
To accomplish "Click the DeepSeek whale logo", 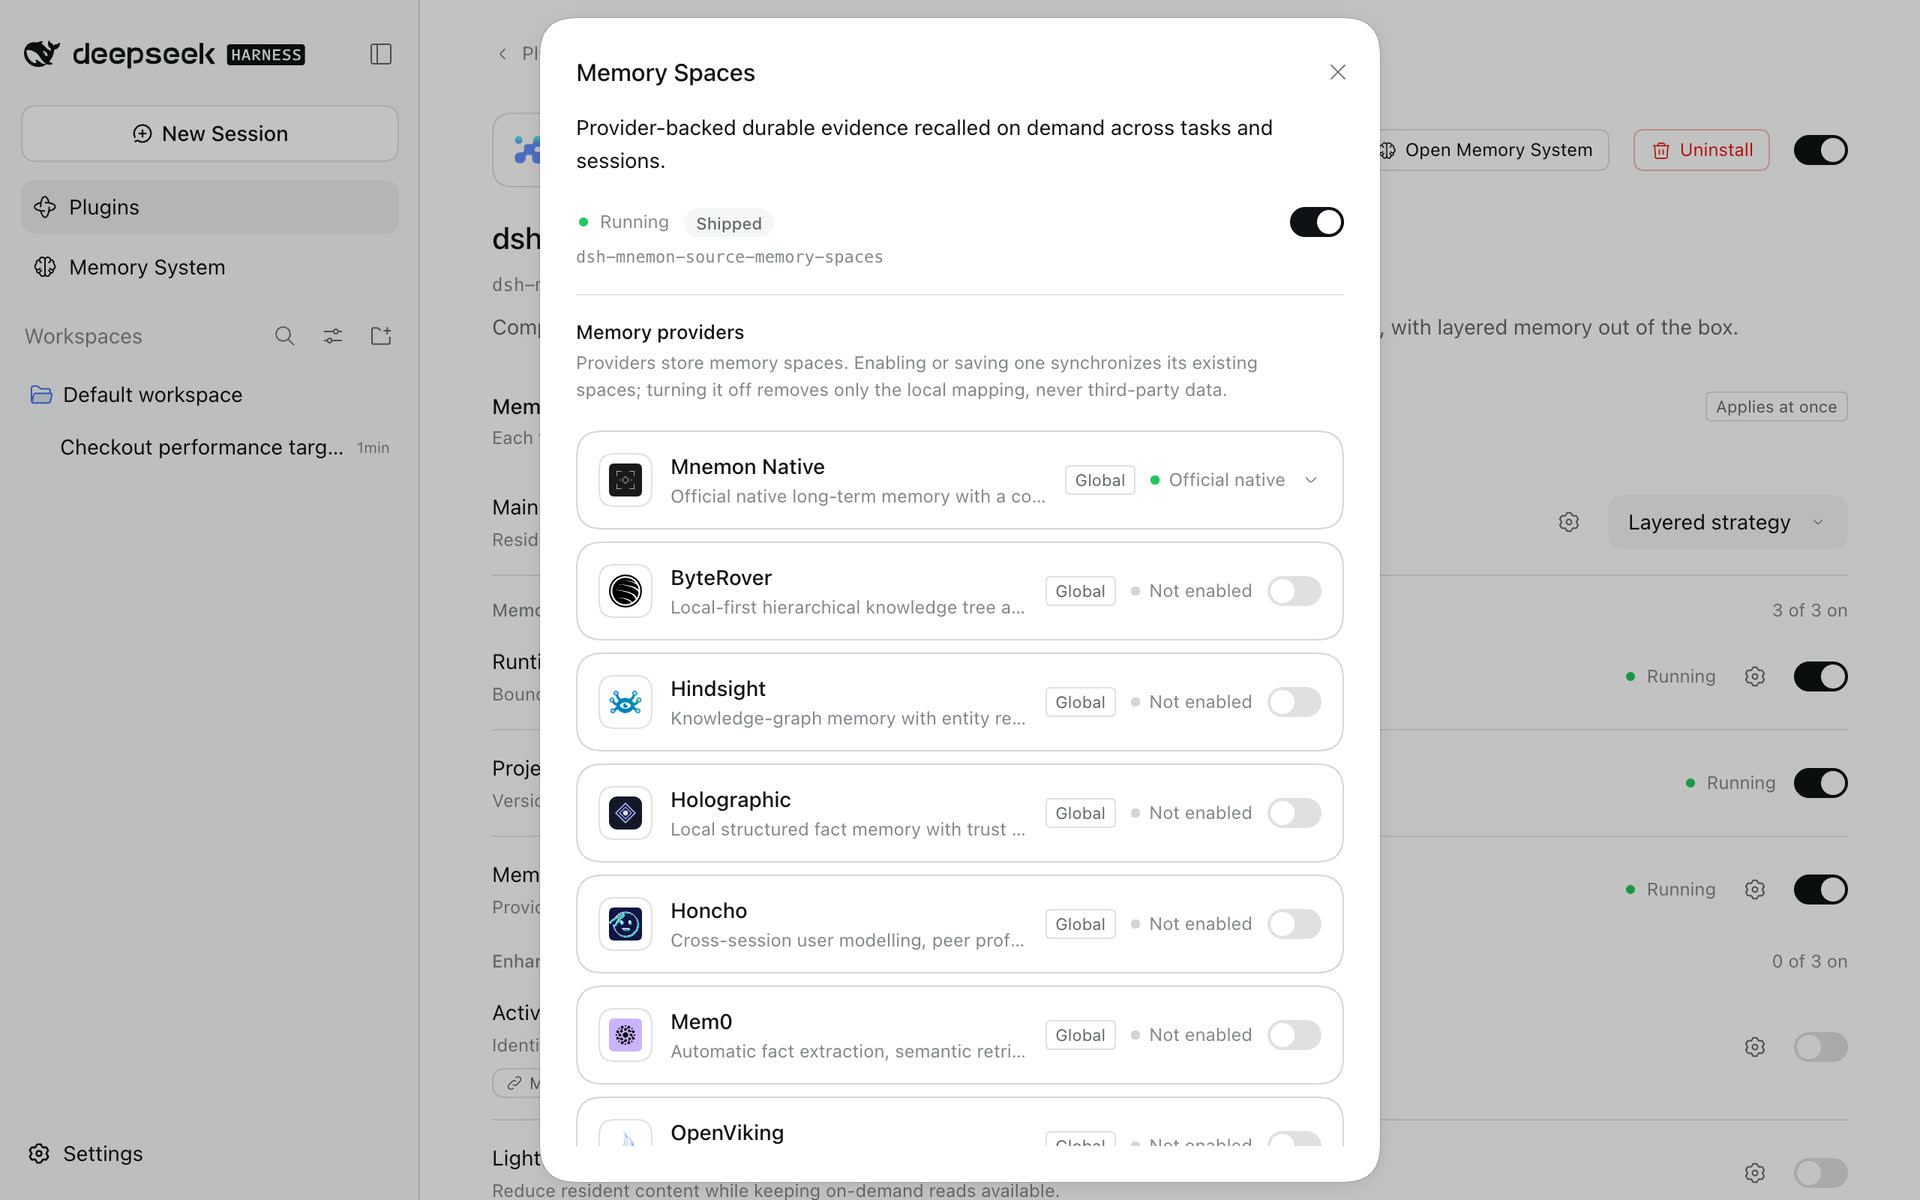I will pyautogui.click(x=42, y=54).
